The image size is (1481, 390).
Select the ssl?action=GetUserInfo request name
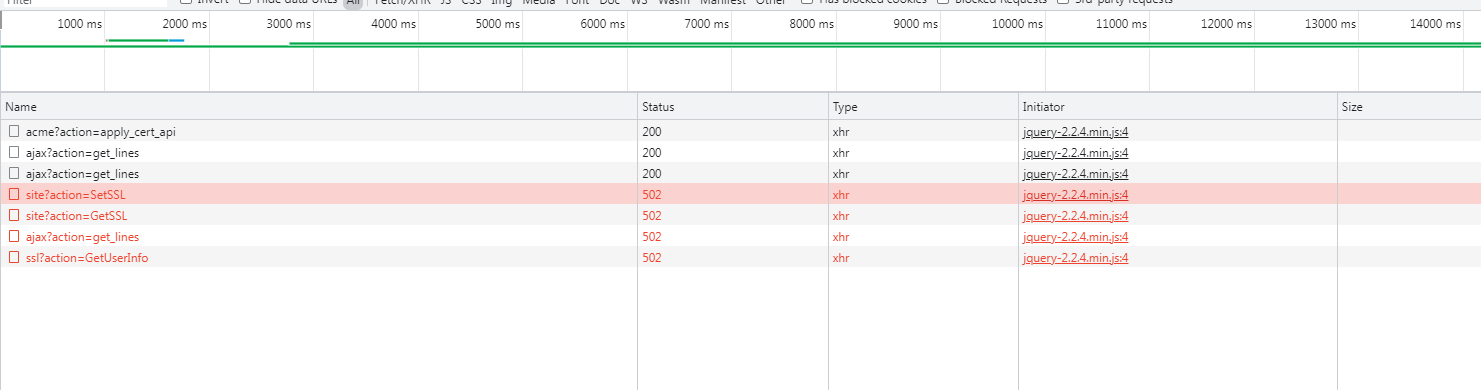tap(88, 257)
